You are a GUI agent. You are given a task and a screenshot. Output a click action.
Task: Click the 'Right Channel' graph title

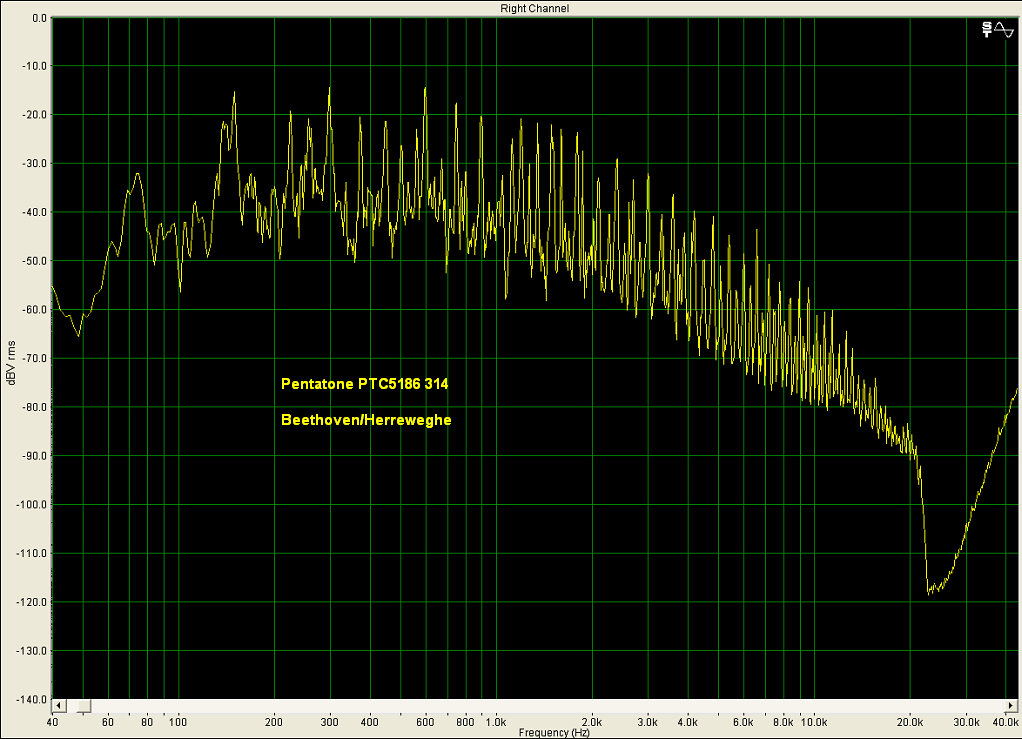click(534, 8)
